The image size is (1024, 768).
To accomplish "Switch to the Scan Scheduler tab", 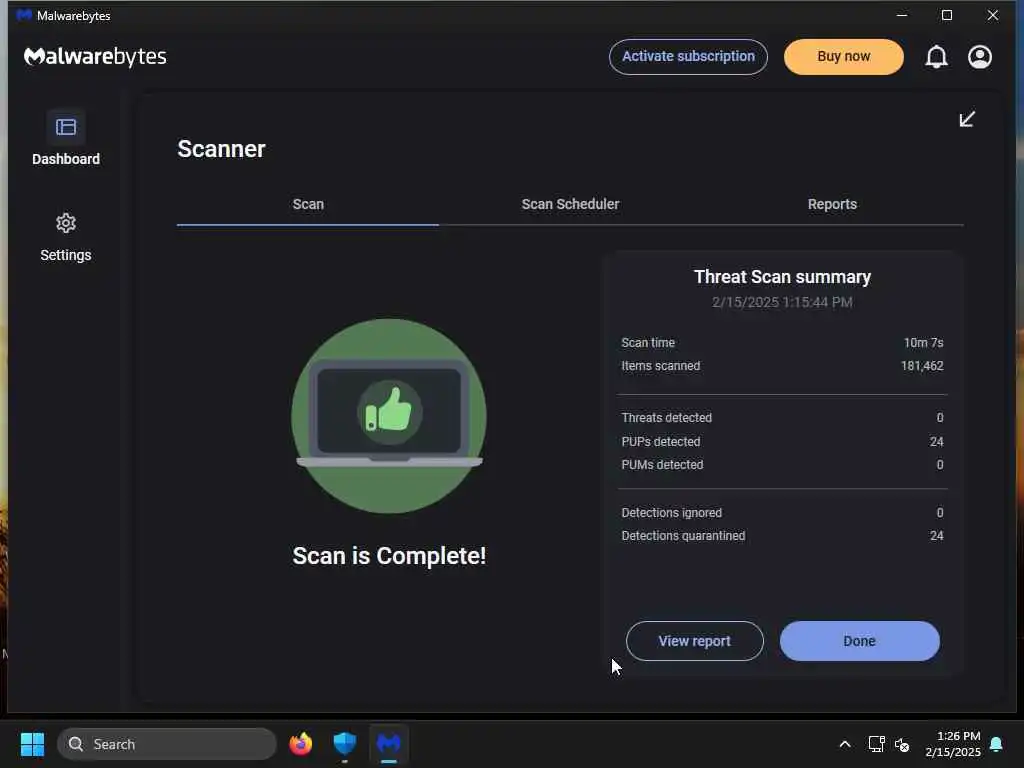I will click(570, 204).
